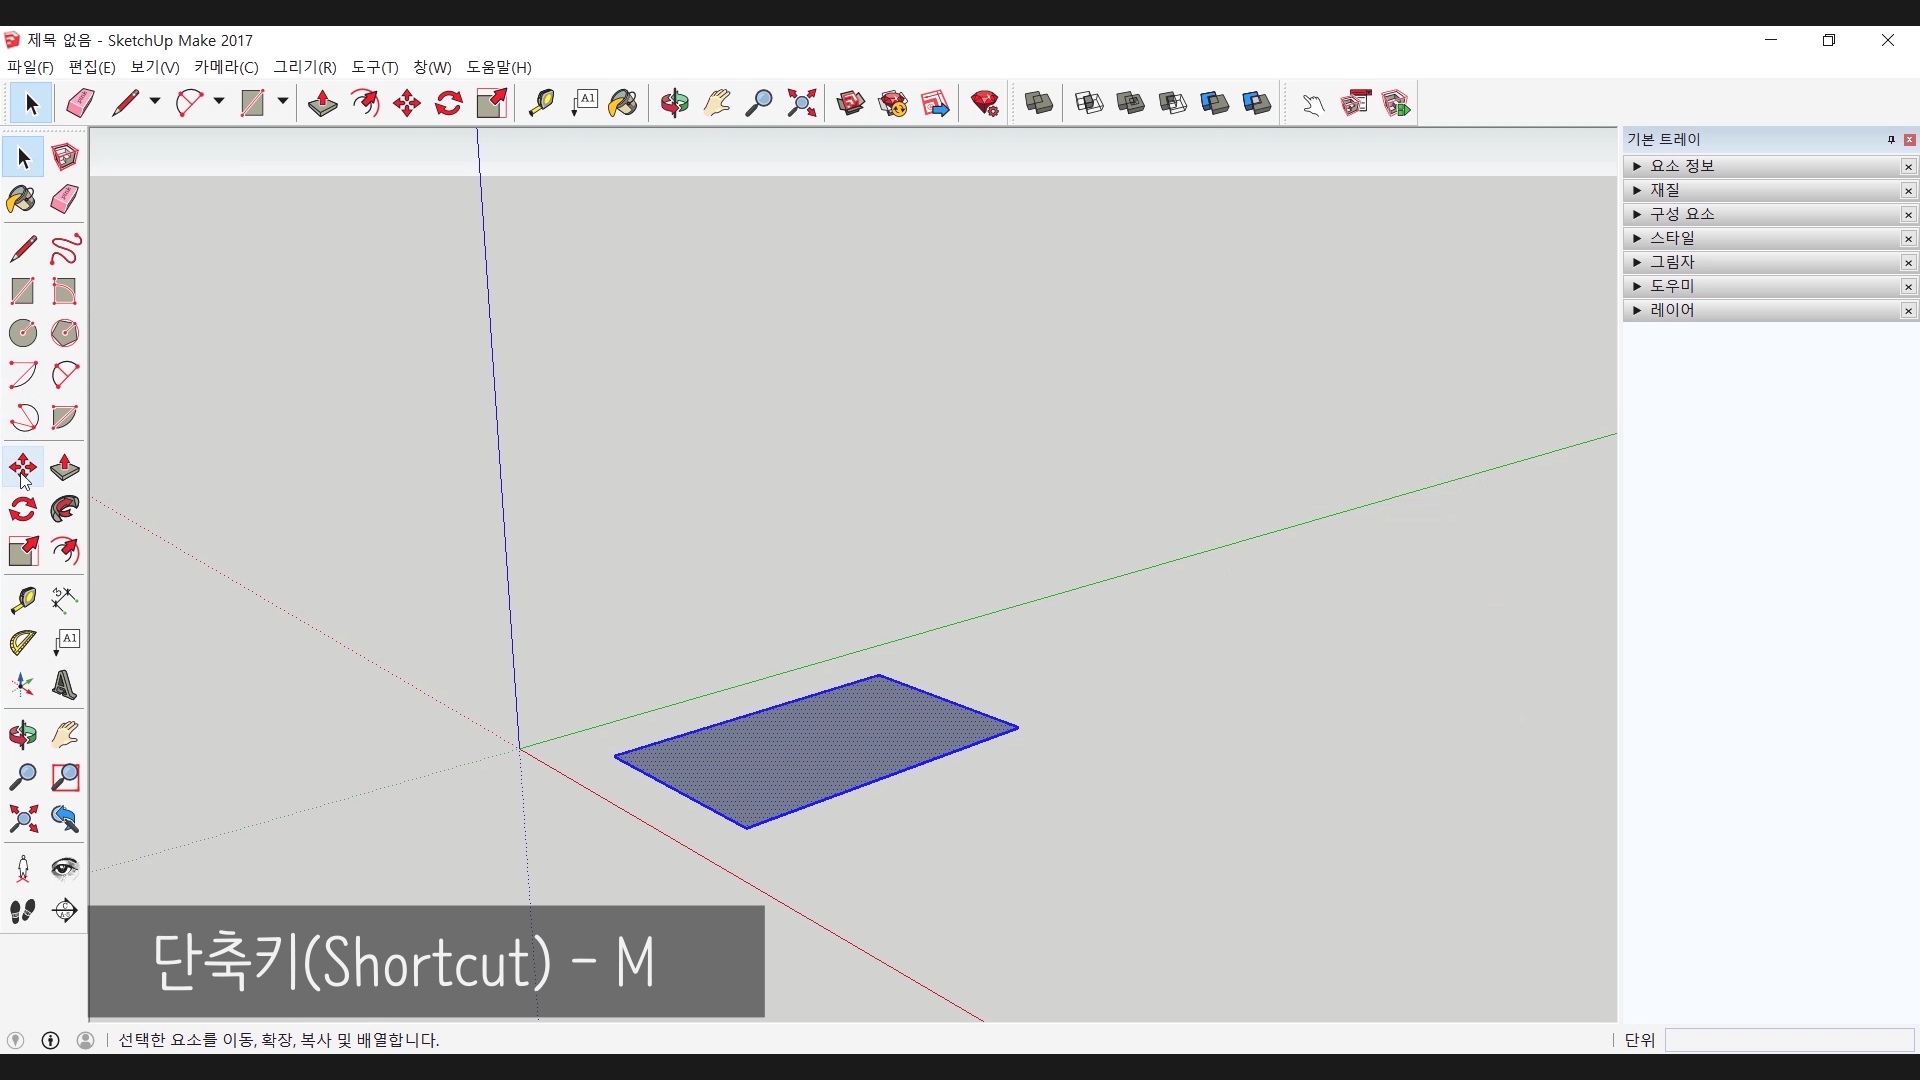The image size is (1920, 1080).
Task: Open the 도구(T) menu
Action: [x=374, y=67]
